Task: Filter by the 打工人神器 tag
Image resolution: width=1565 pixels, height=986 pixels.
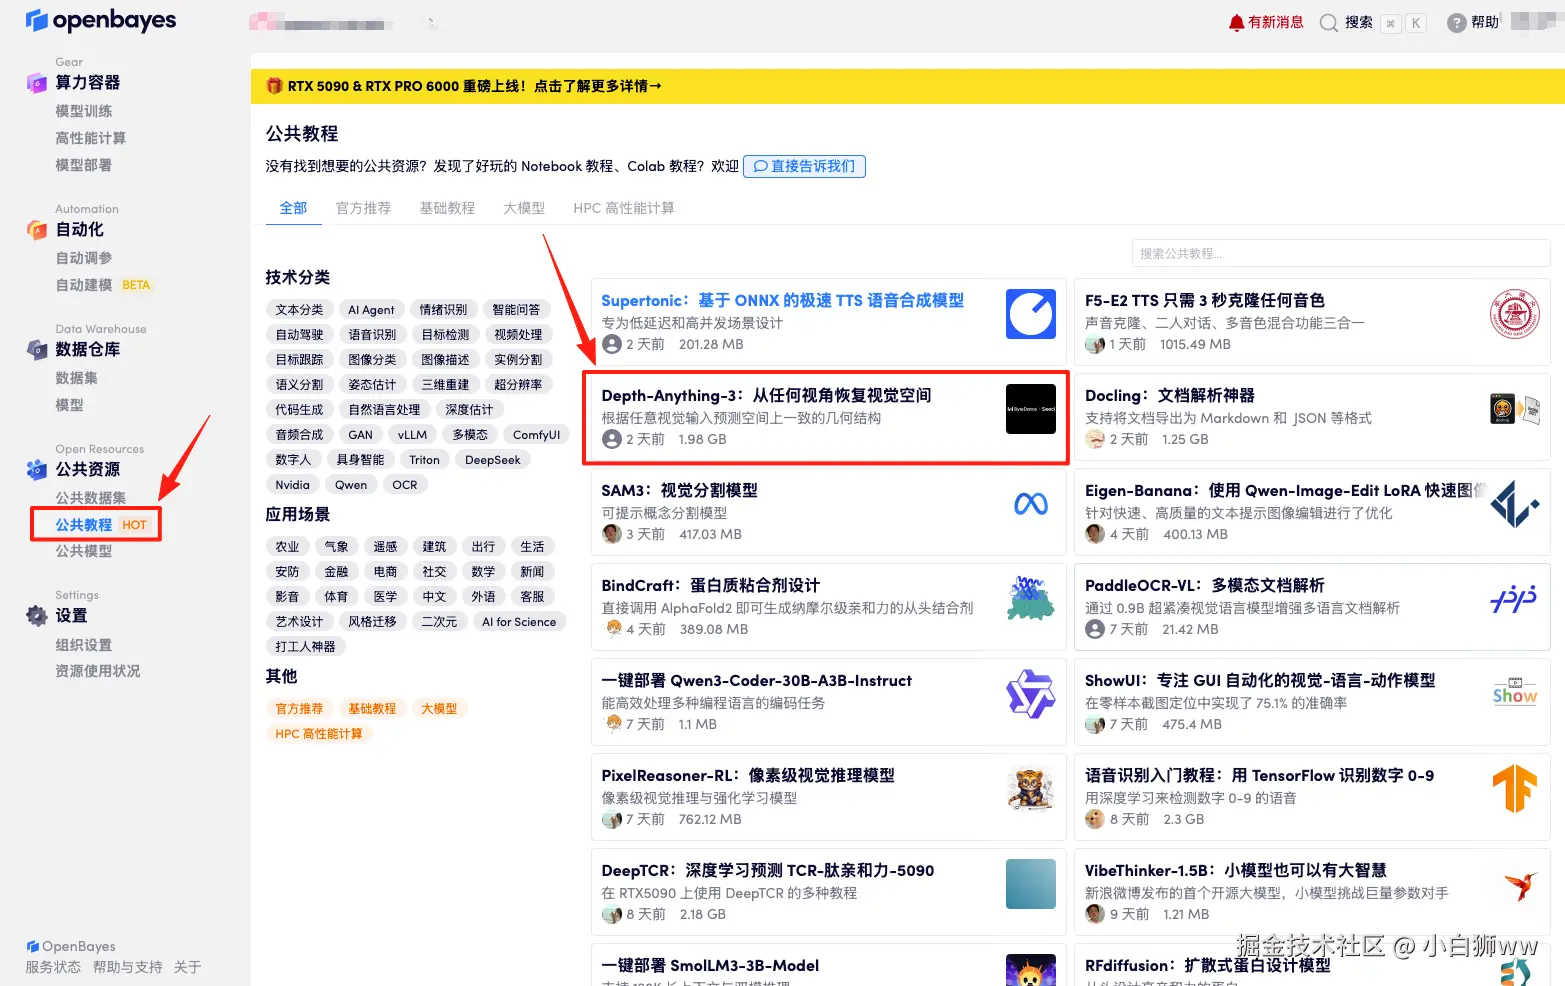Action: coord(305,647)
